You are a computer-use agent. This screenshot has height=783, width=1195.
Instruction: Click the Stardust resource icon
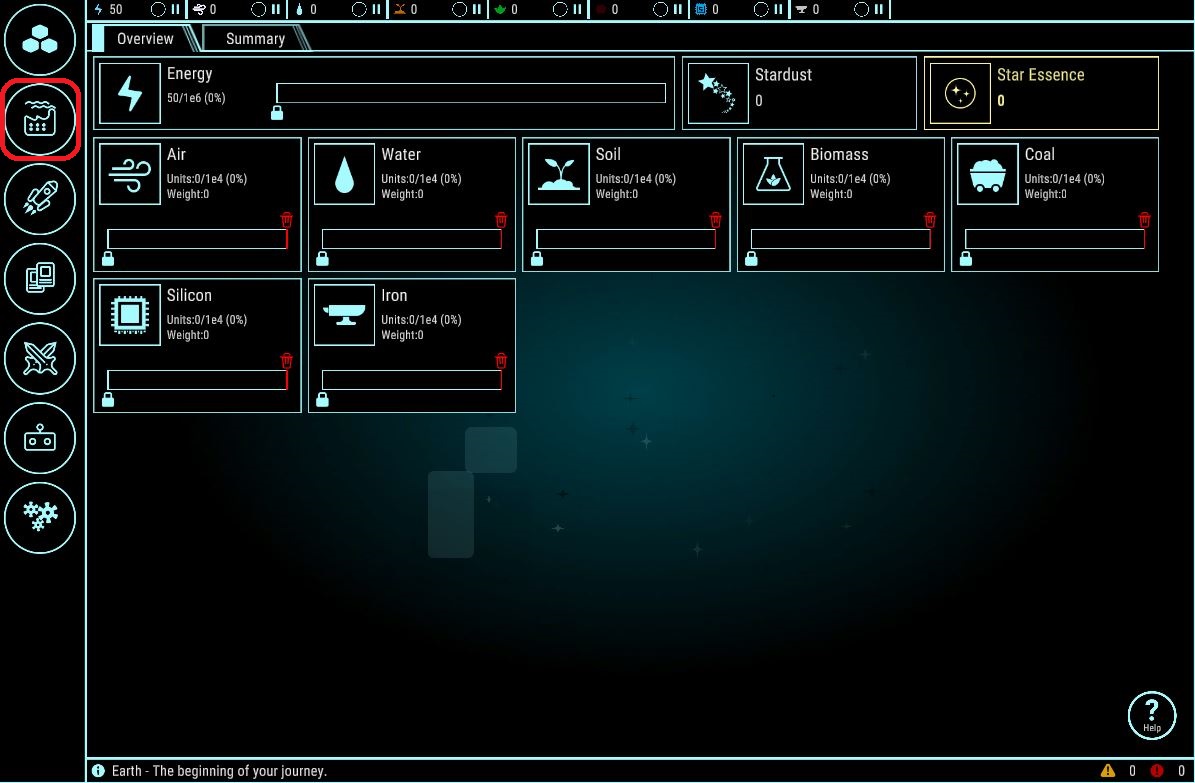click(718, 93)
